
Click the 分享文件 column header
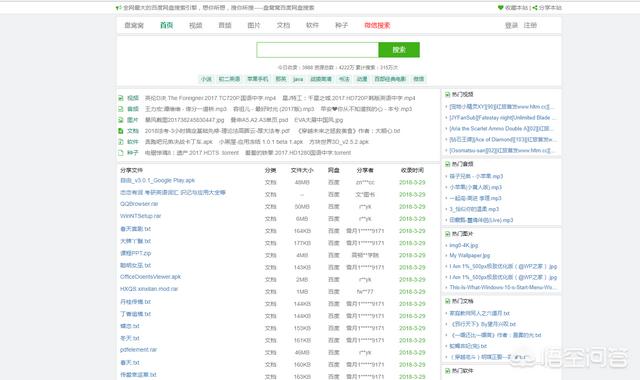tap(131, 170)
